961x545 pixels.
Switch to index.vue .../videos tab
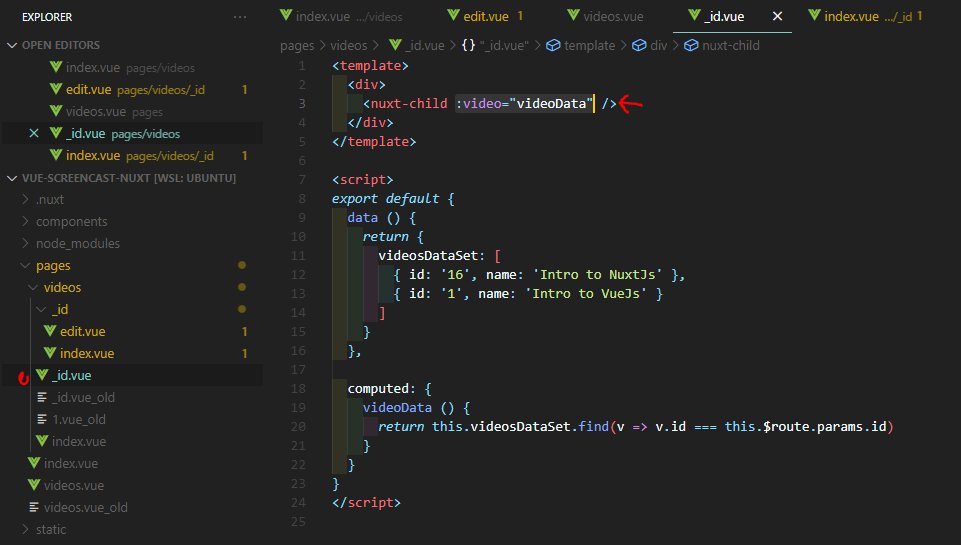pyautogui.click(x=341, y=17)
